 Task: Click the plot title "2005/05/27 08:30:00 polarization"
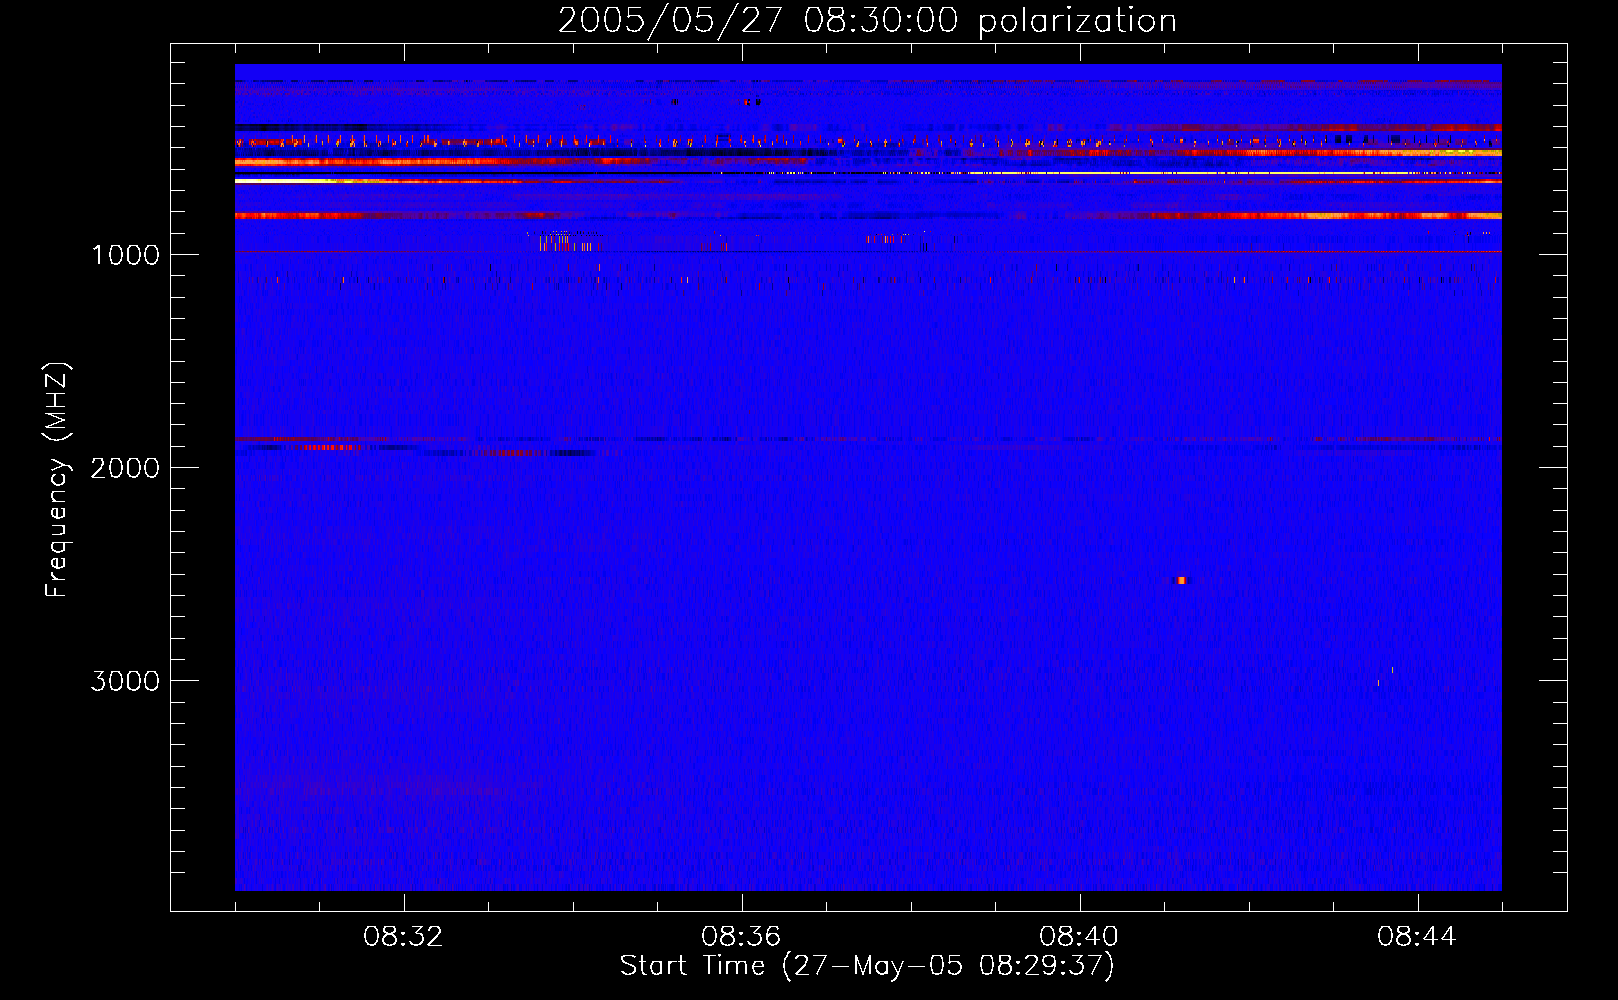[x=867, y=20]
